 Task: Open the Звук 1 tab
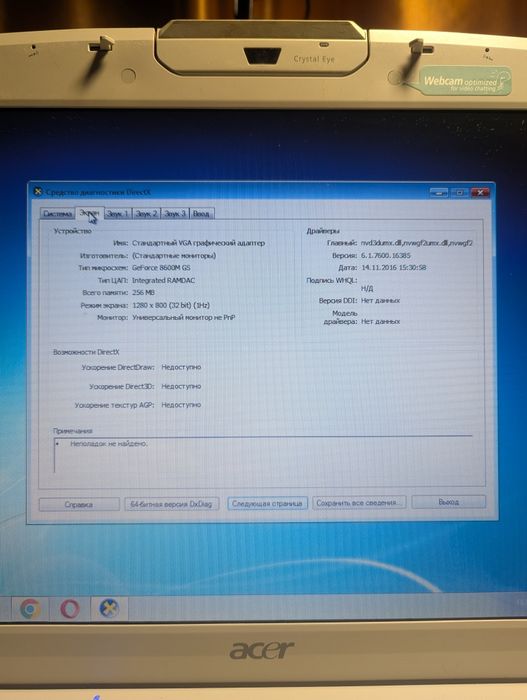pyautogui.click(x=118, y=214)
